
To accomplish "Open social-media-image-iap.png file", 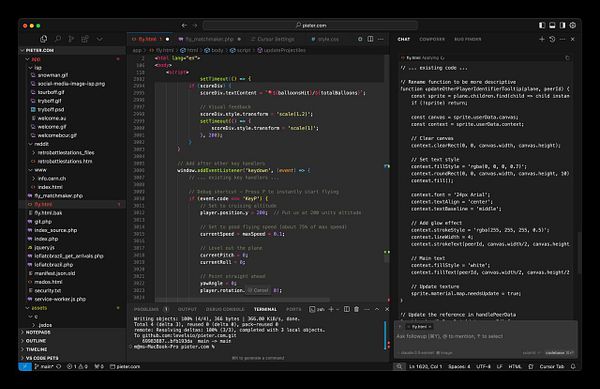I will 71,84.
